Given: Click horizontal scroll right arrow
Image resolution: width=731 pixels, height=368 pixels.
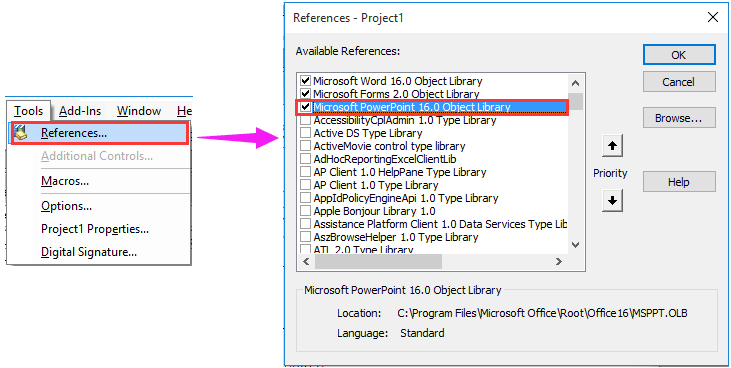Looking at the screenshot, I should tap(559, 262).
